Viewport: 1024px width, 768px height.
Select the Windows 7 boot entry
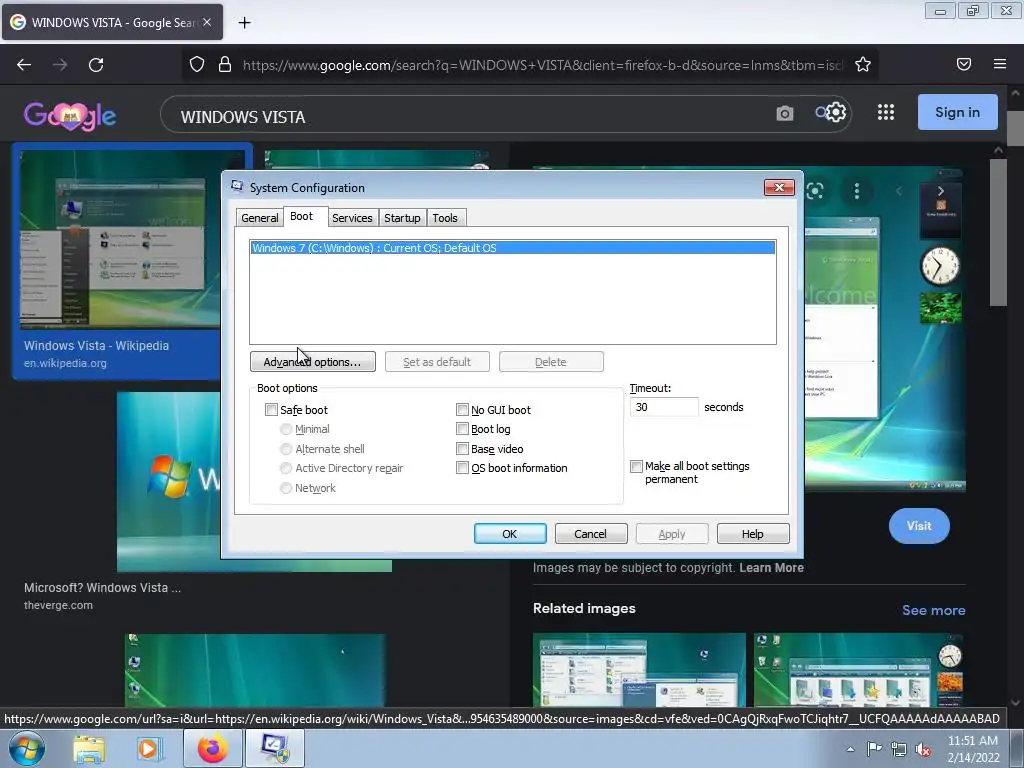click(x=513, y=248)
